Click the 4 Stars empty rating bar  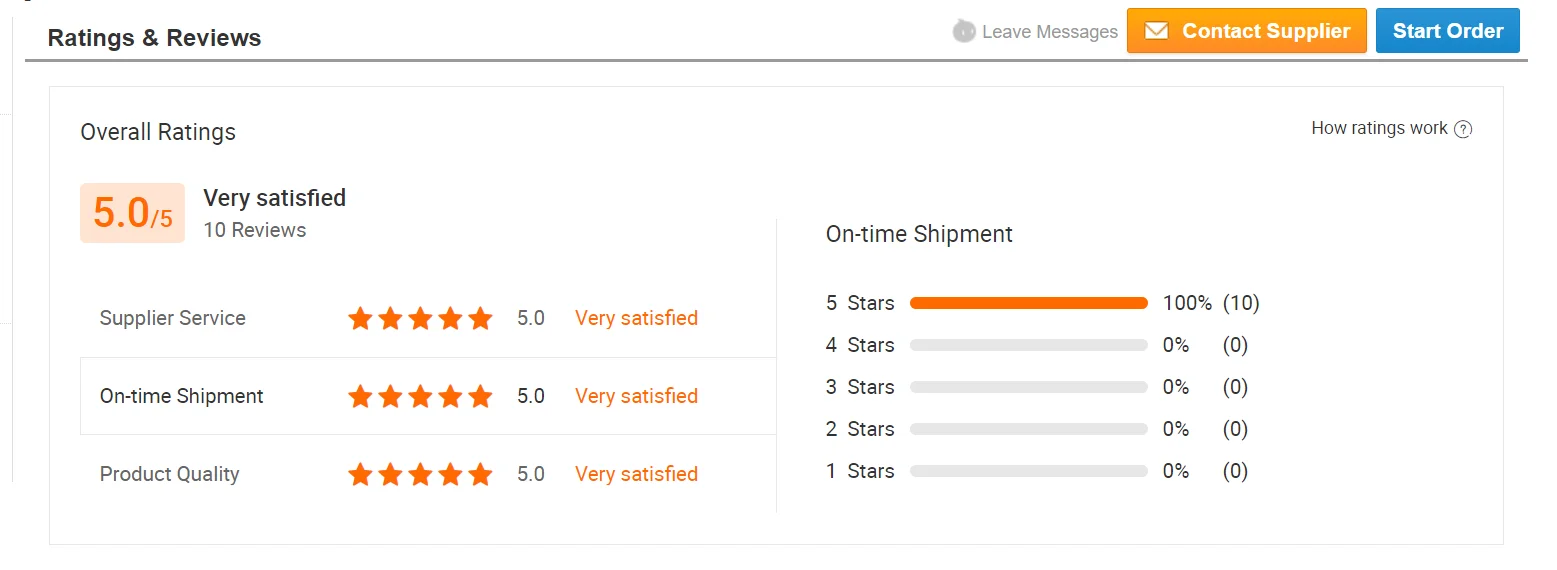(1028, 345)
